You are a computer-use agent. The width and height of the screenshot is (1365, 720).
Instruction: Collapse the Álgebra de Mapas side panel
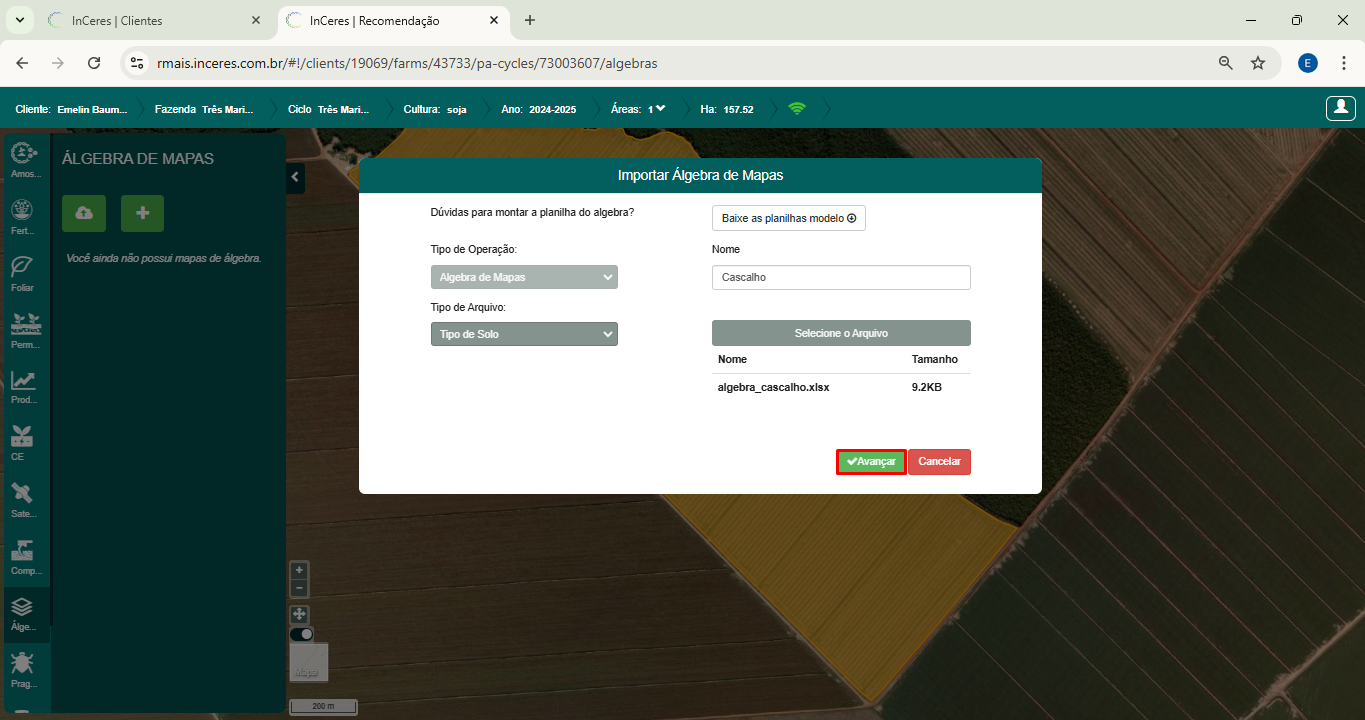point(295,177)
